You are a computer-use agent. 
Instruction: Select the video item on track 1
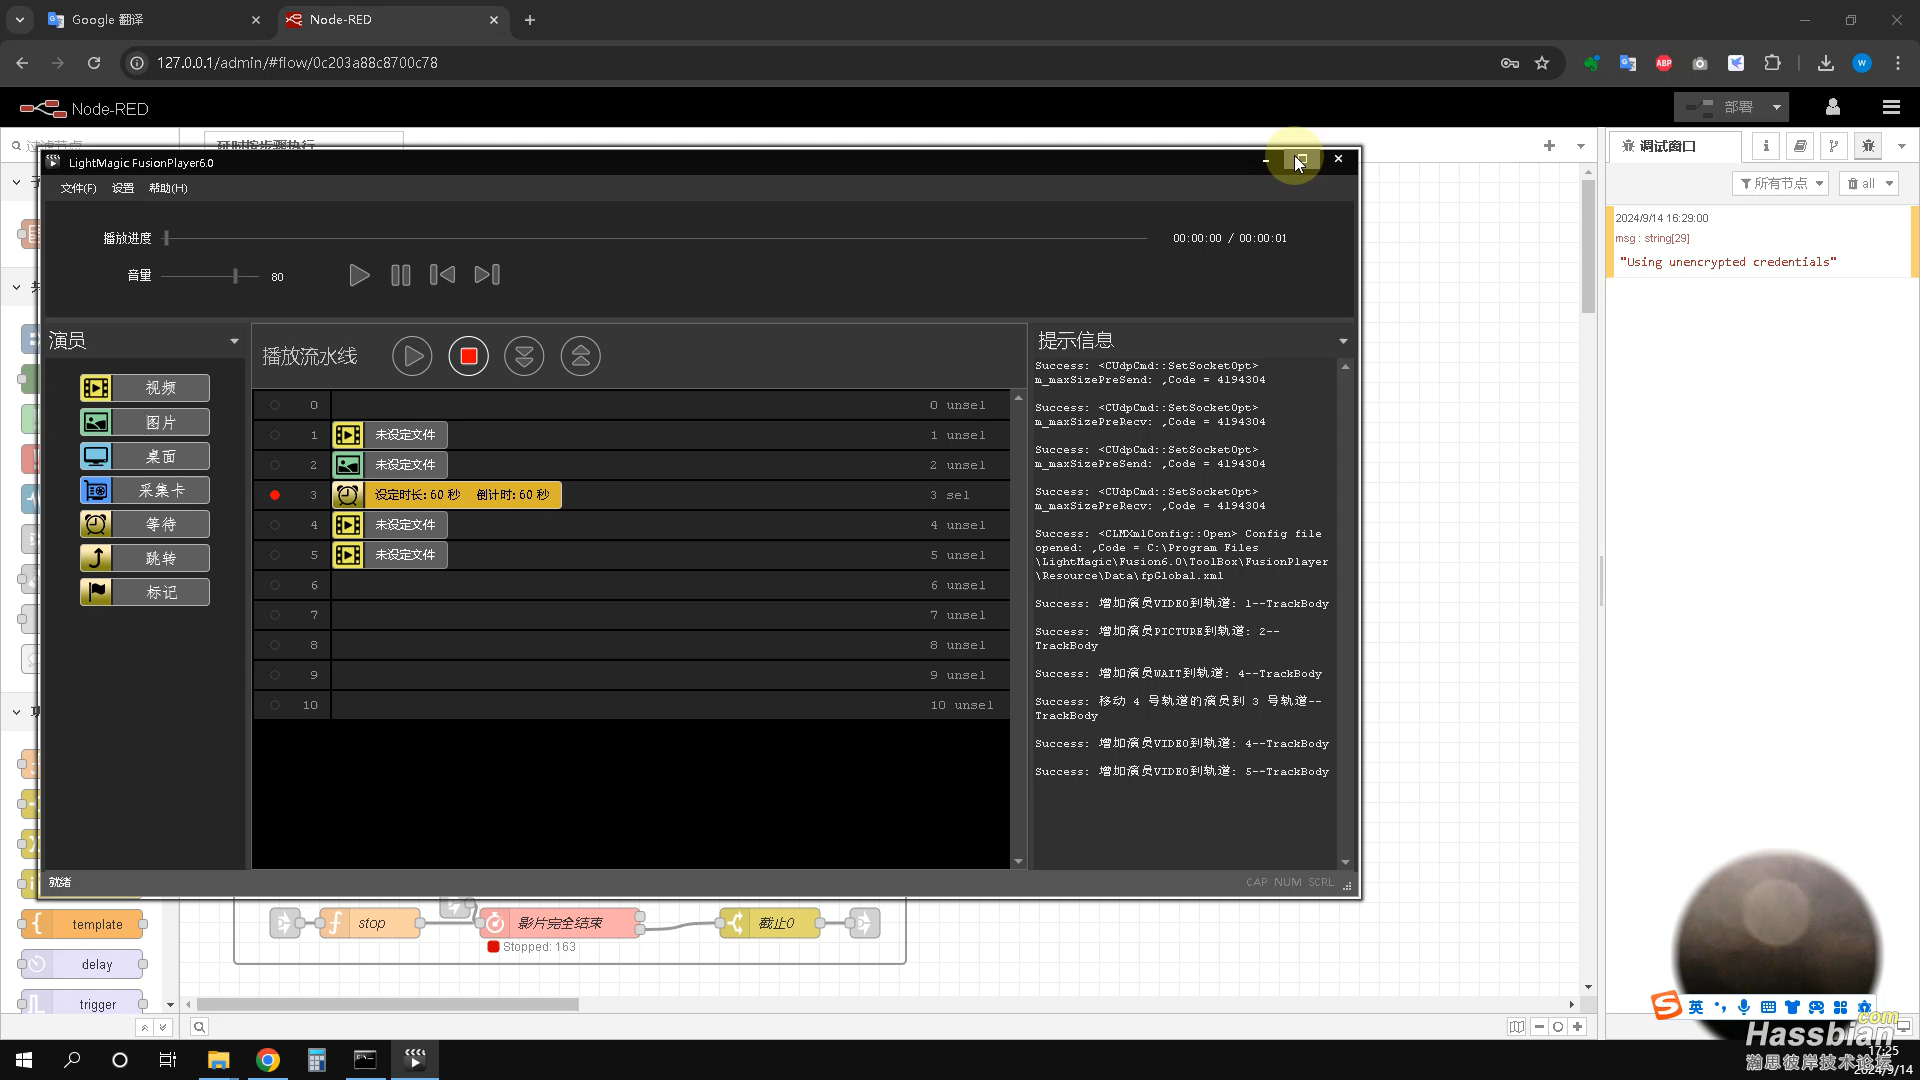tap(390, 435)
